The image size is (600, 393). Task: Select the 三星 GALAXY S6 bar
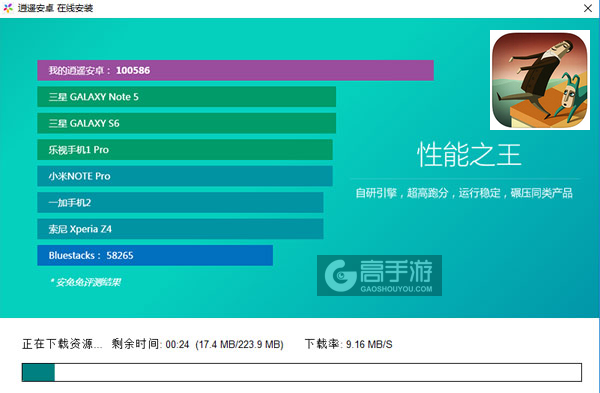pos(186,123)
